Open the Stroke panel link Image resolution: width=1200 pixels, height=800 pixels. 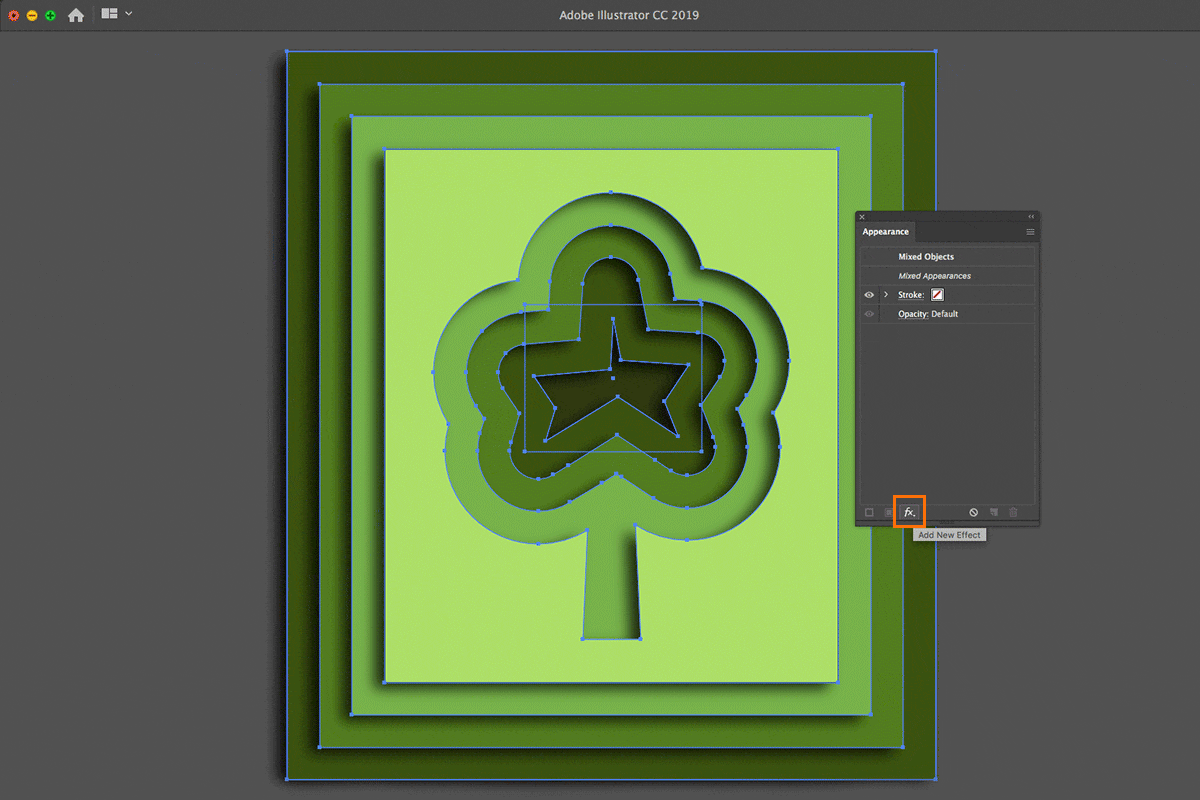click(x=910, y=295)
